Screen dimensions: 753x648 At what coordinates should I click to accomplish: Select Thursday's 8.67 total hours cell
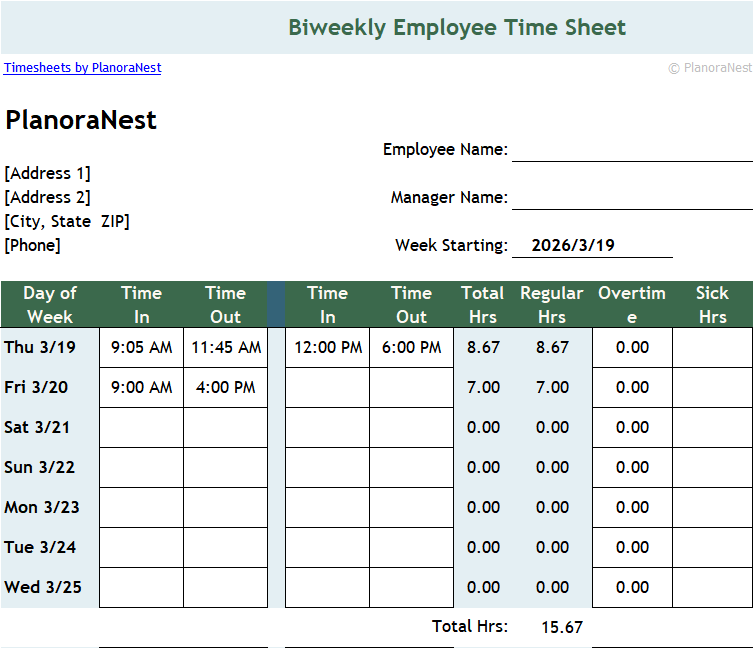[483, 347]
